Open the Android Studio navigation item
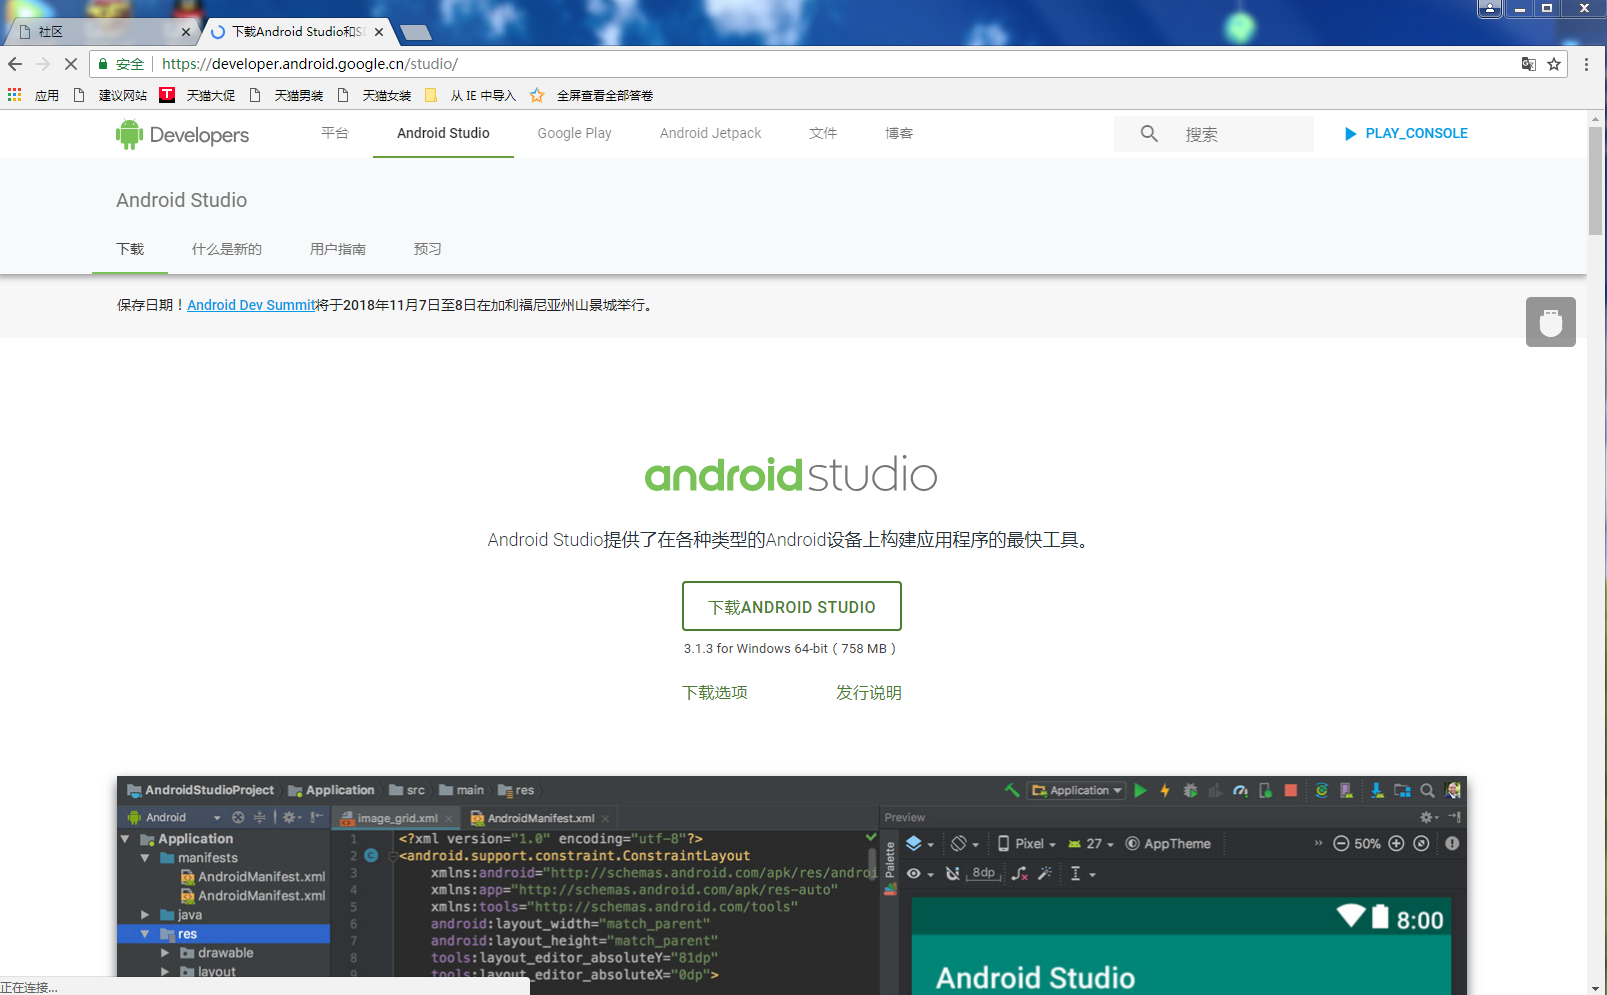 tap(443, 133)
